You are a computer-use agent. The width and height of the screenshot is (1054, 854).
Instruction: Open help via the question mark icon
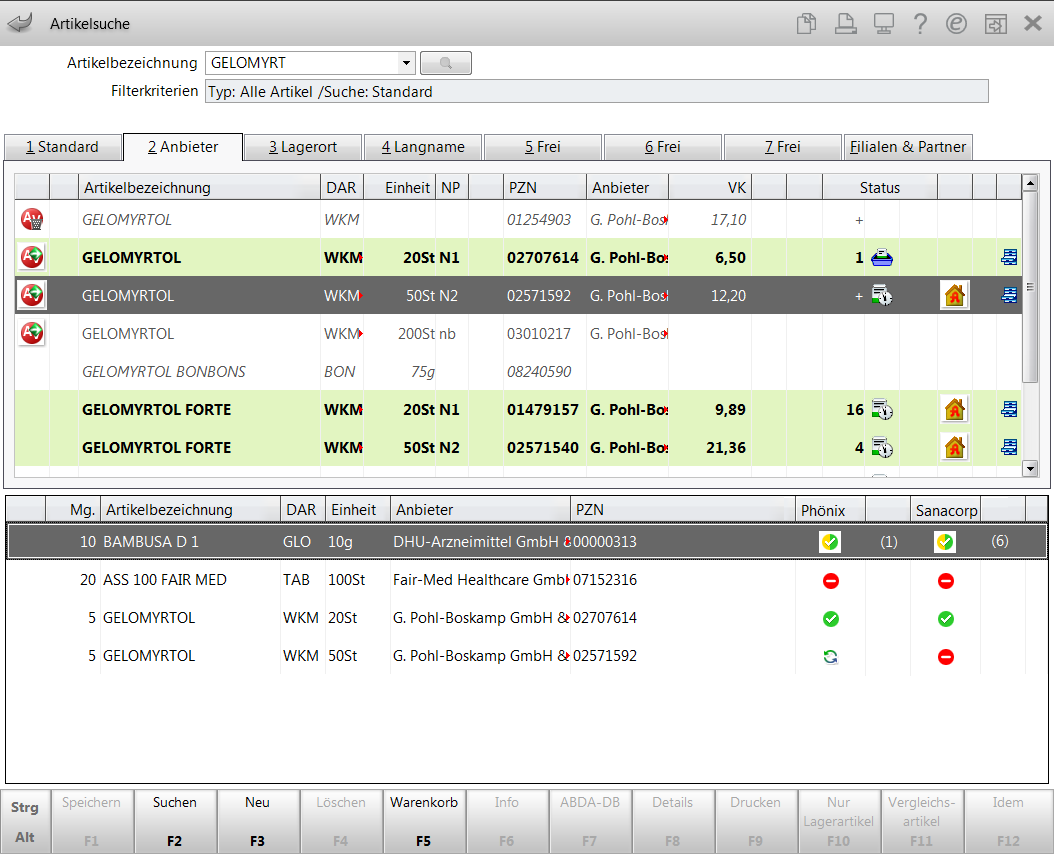coord(920,24)
